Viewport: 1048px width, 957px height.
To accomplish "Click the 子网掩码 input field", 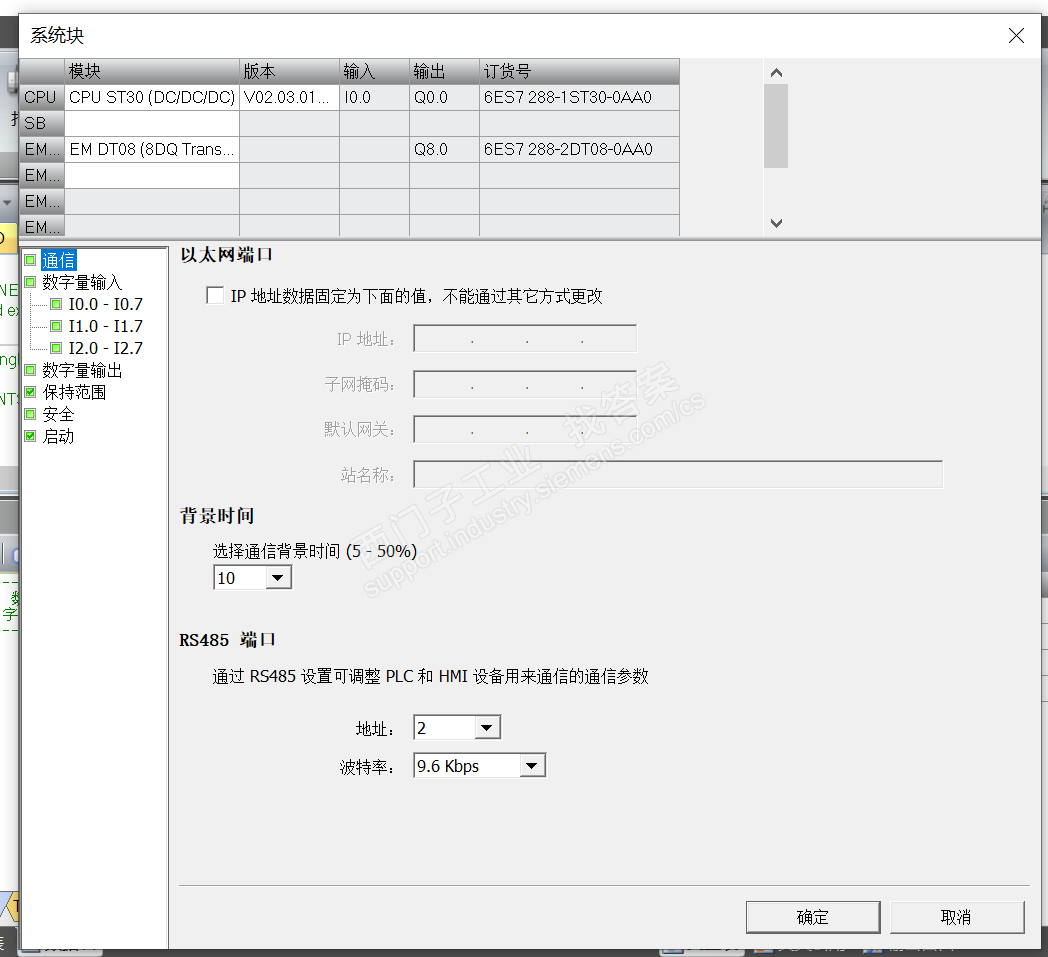I will [x=525, y=384].
